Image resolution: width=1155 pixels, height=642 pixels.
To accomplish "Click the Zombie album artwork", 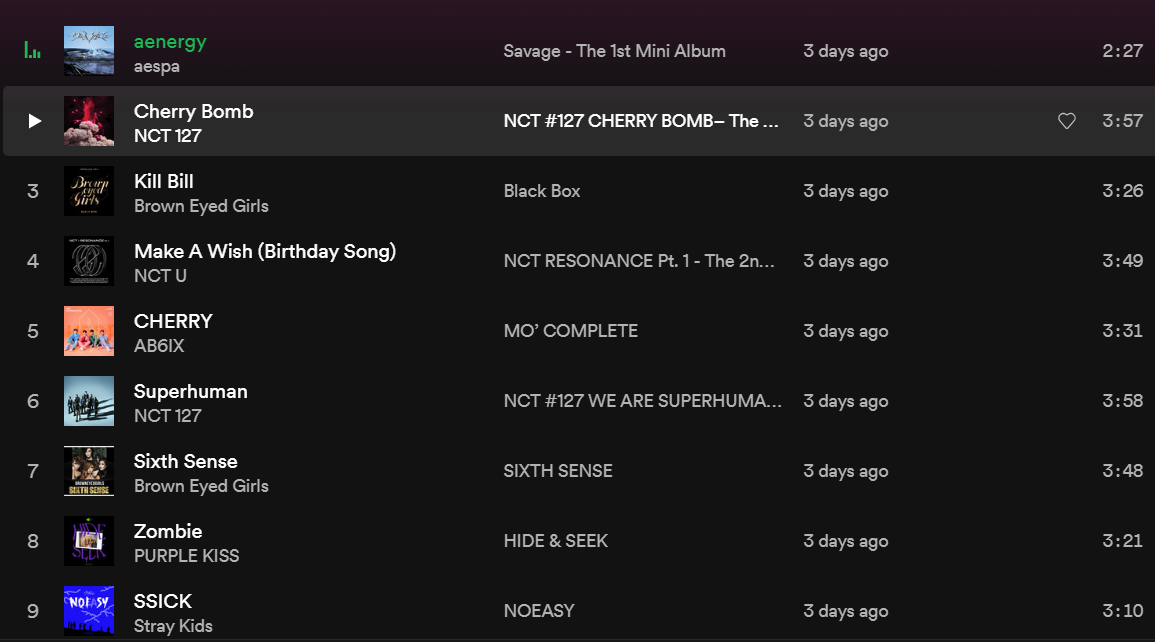I will [89, 540].
